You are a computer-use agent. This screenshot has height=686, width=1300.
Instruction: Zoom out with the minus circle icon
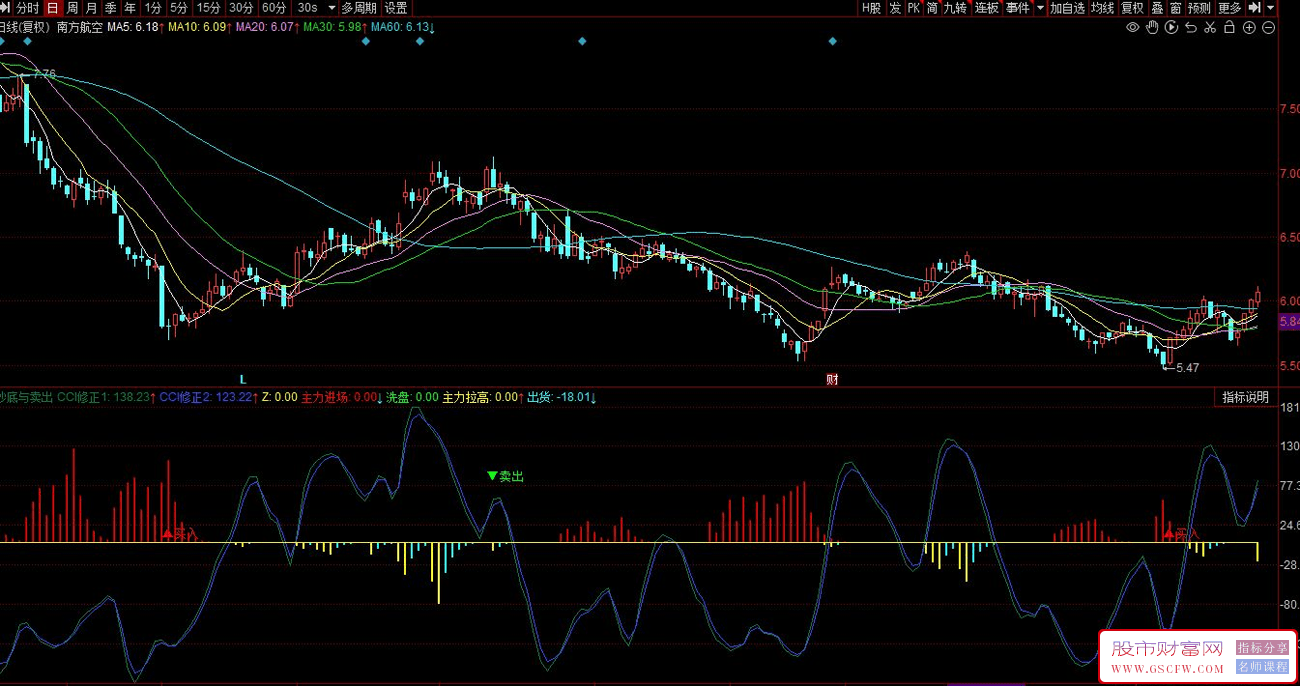coord(1269,27)
